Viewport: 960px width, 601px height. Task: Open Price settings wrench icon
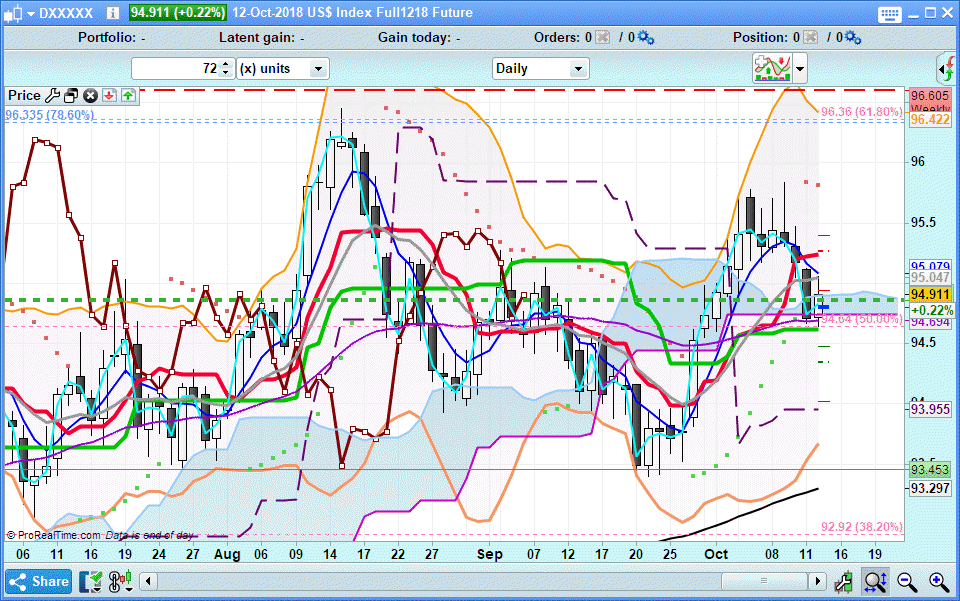click(x=53, y=95)
